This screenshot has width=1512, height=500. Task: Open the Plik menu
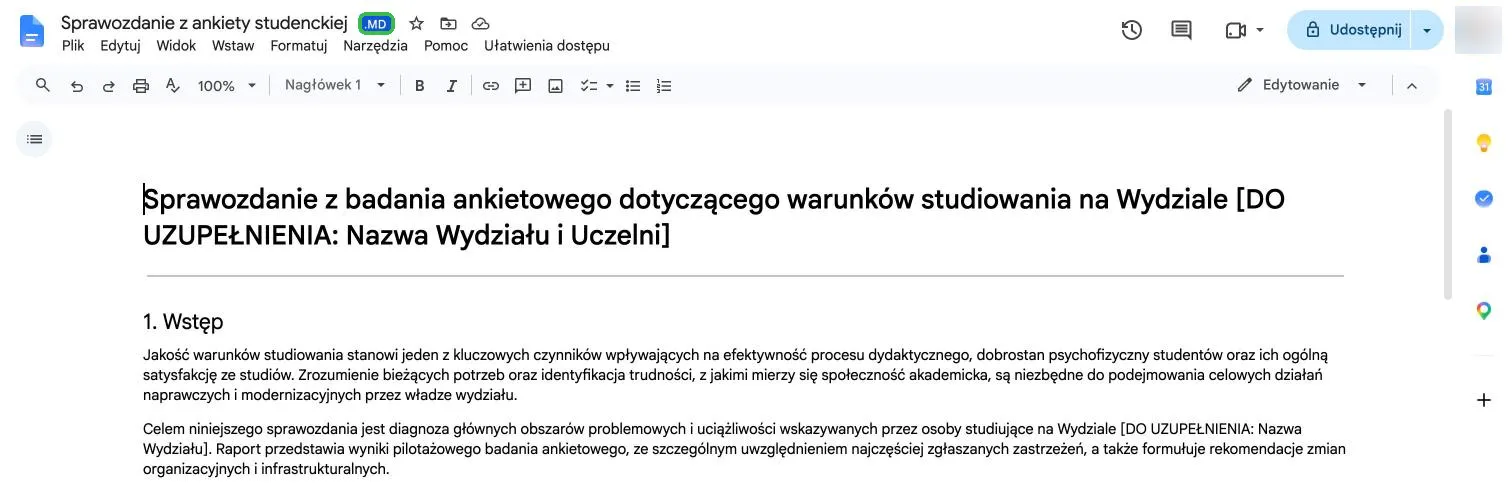(73, 46)
